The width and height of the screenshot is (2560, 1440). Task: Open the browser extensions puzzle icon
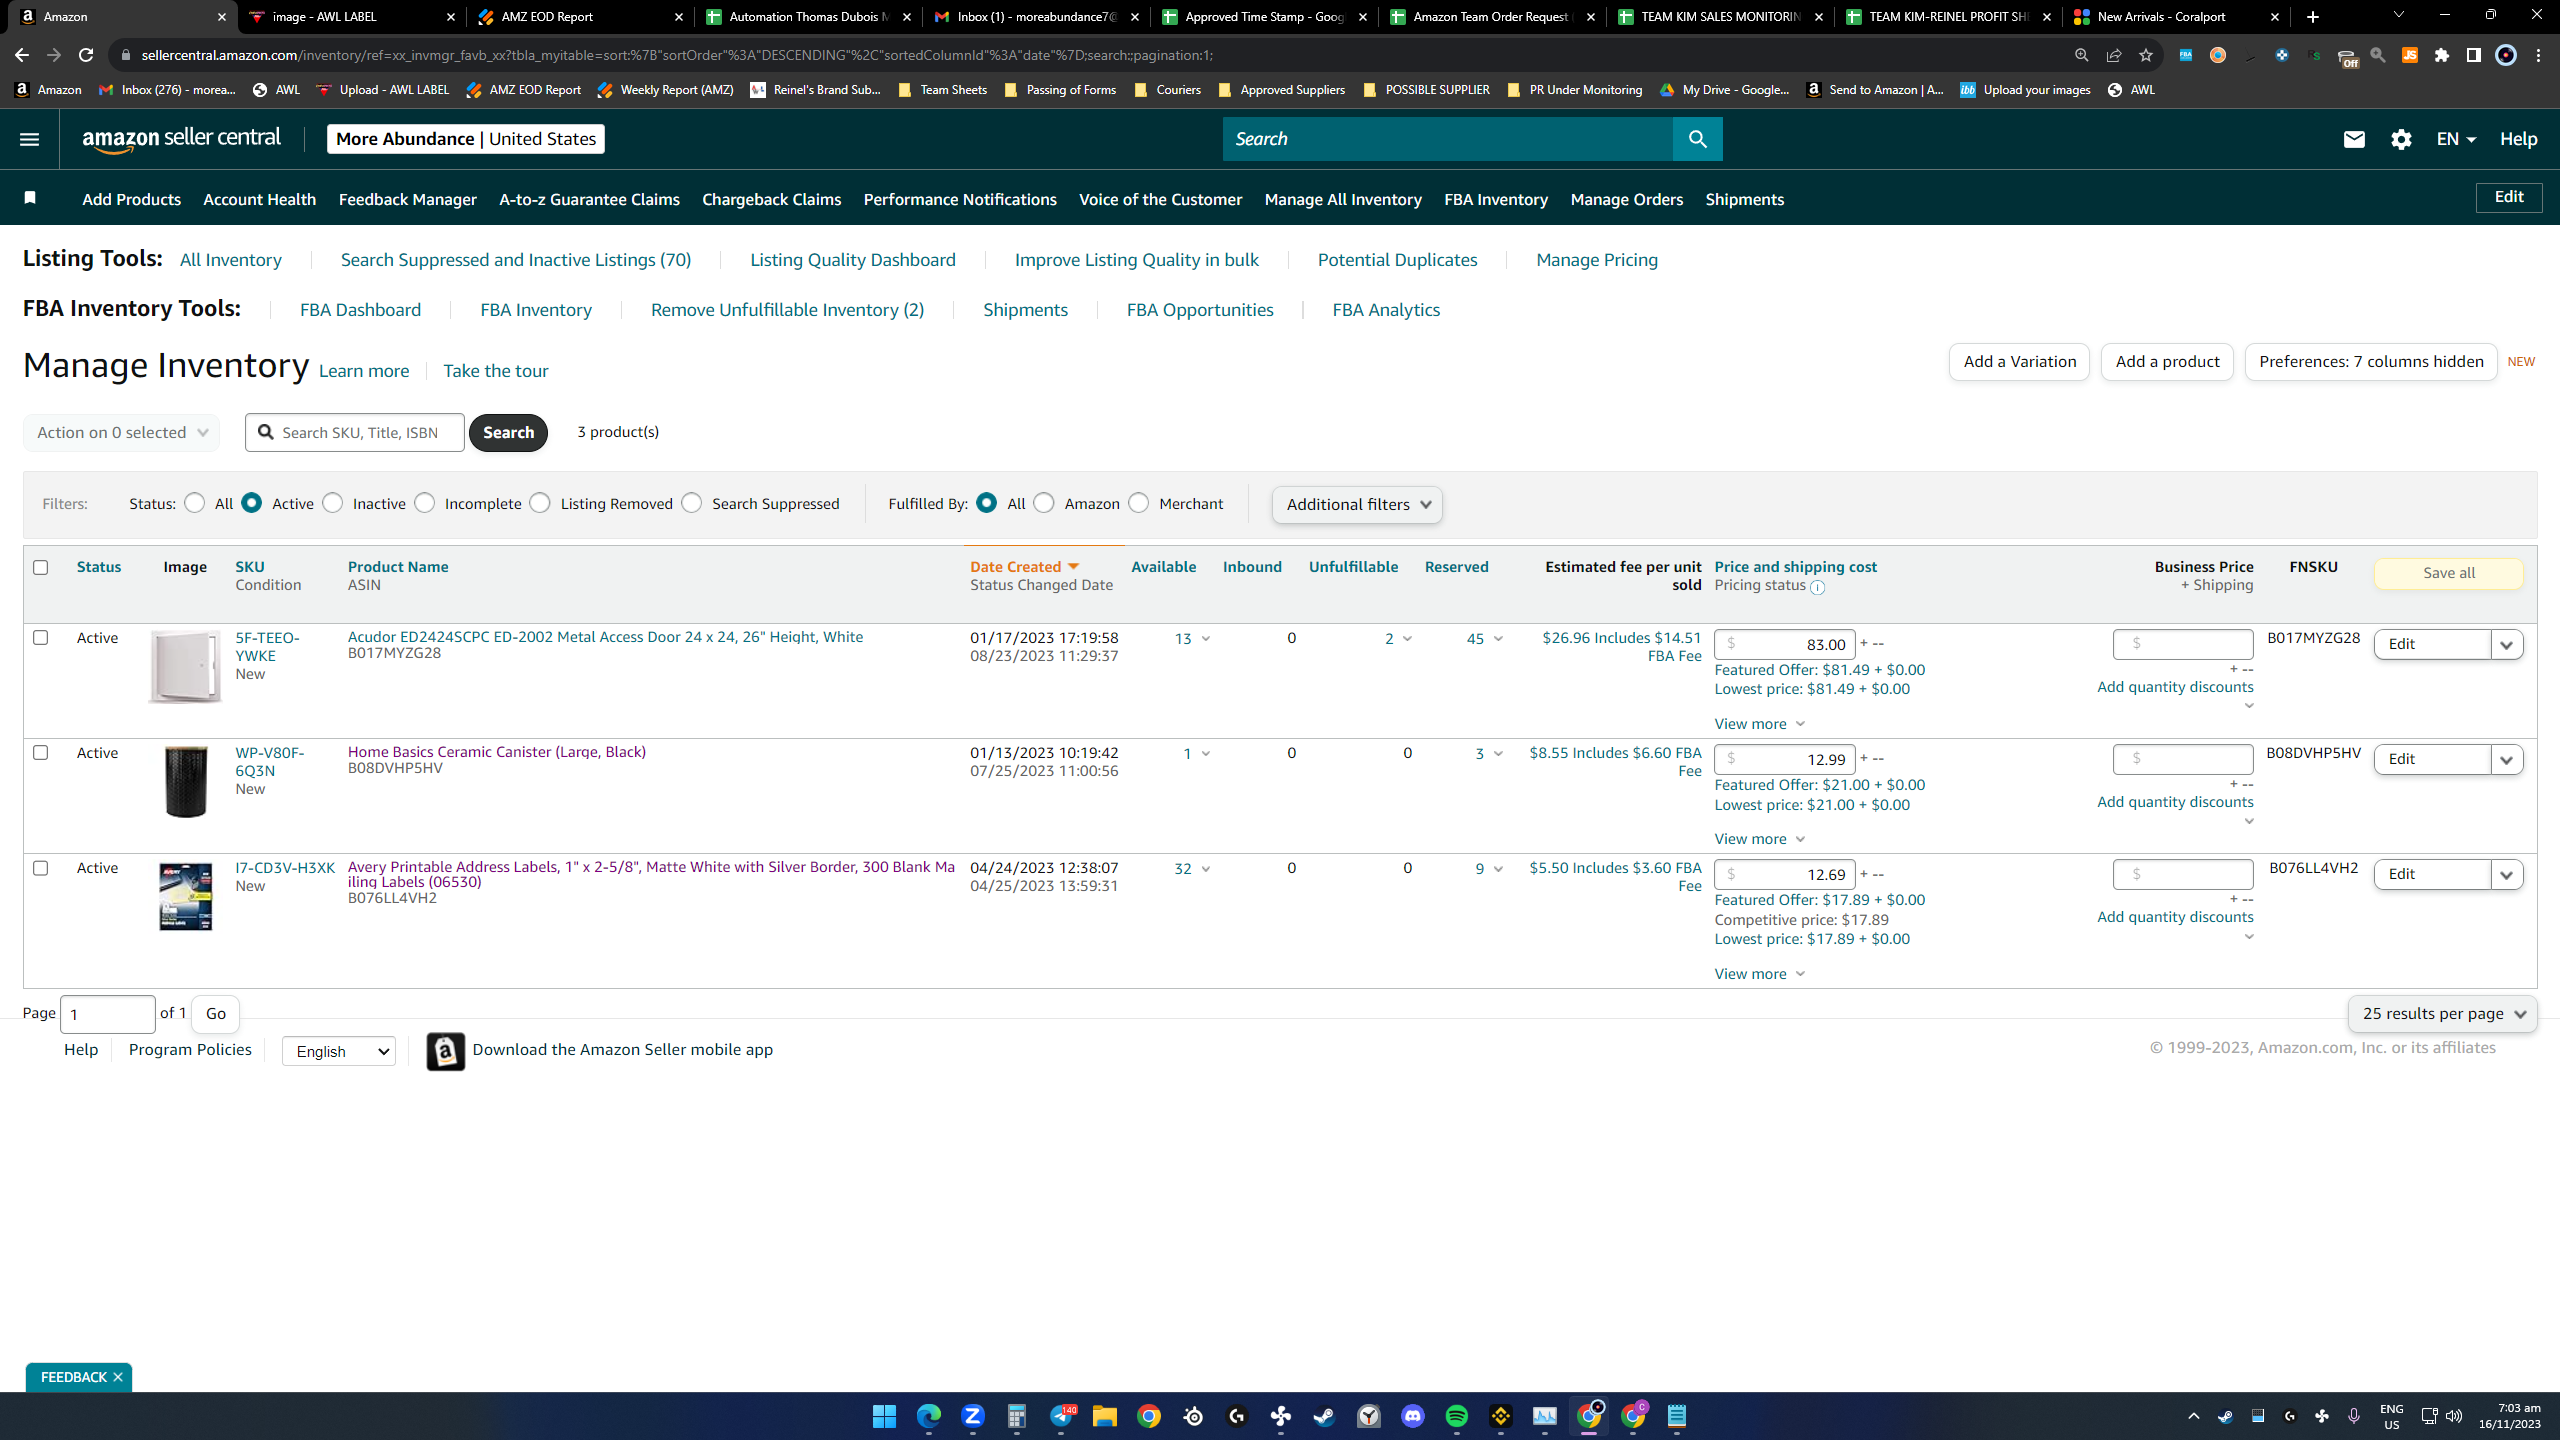[x=2442, y=55]
